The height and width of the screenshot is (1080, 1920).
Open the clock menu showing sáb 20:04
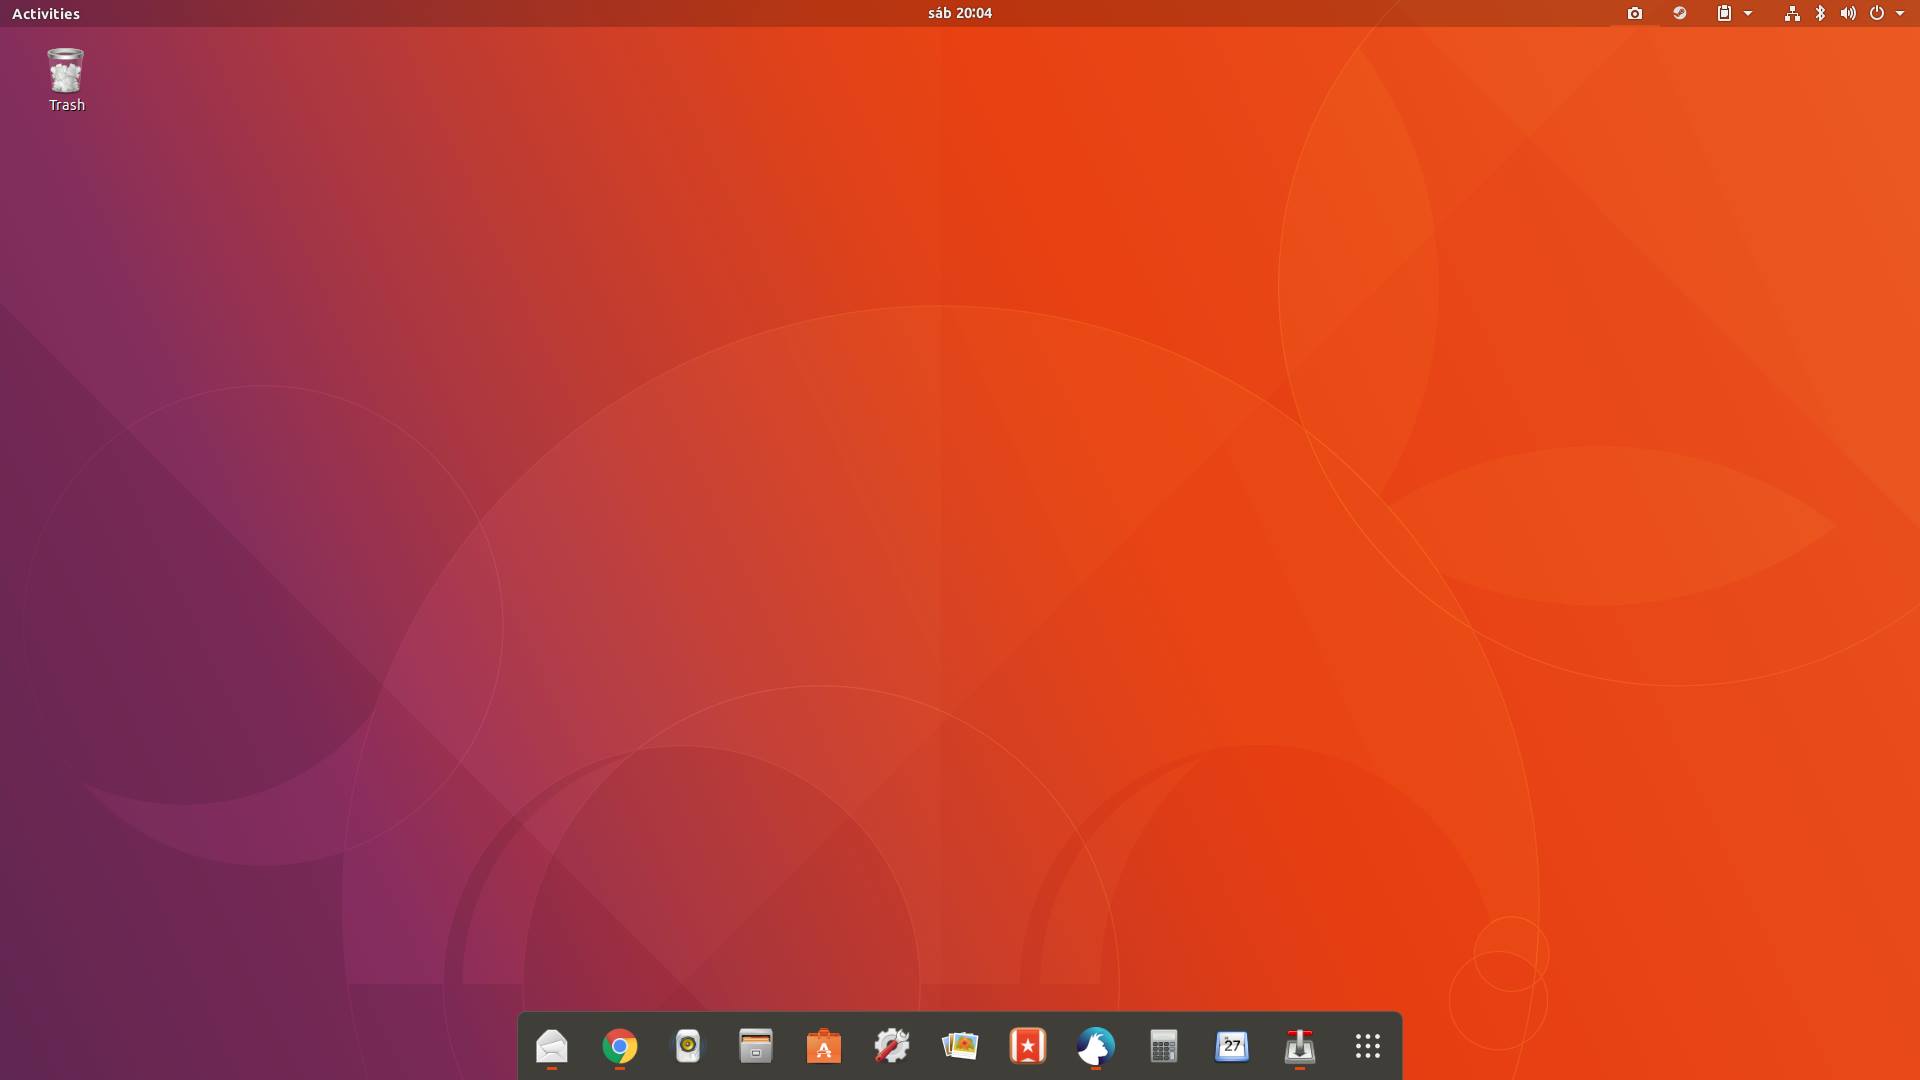point(960,13)
